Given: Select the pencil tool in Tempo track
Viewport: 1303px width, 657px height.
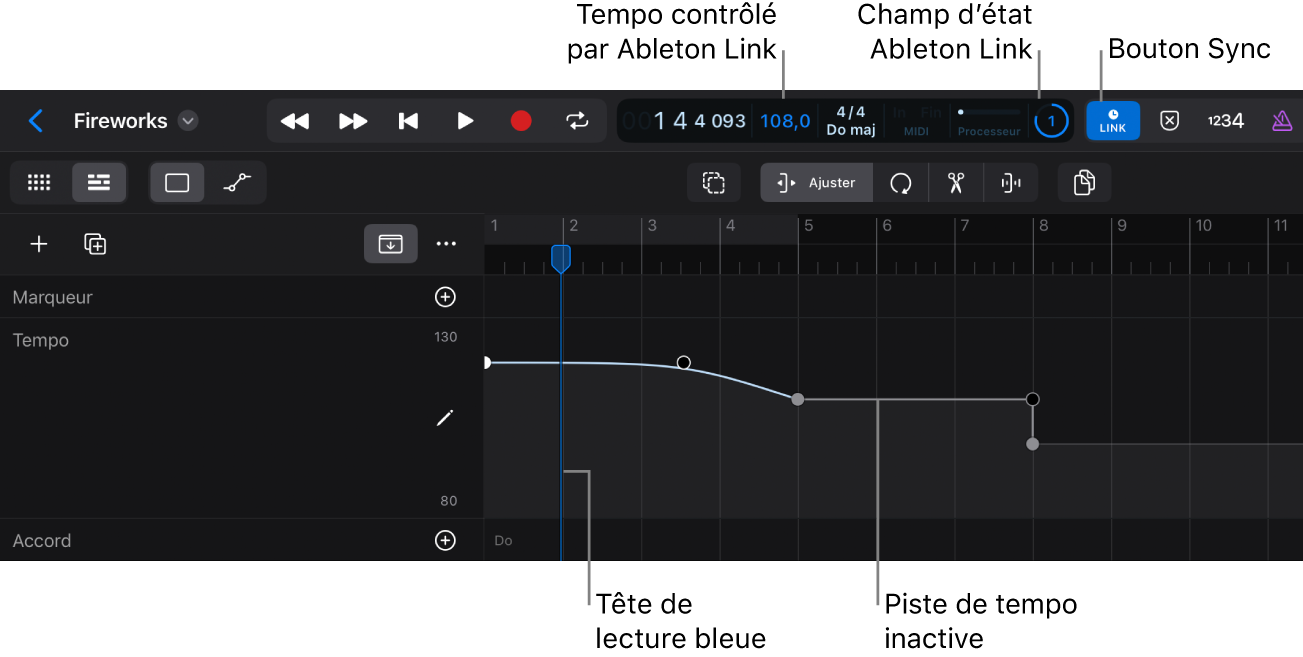Looking at the screenshot, I should (444, 417).
